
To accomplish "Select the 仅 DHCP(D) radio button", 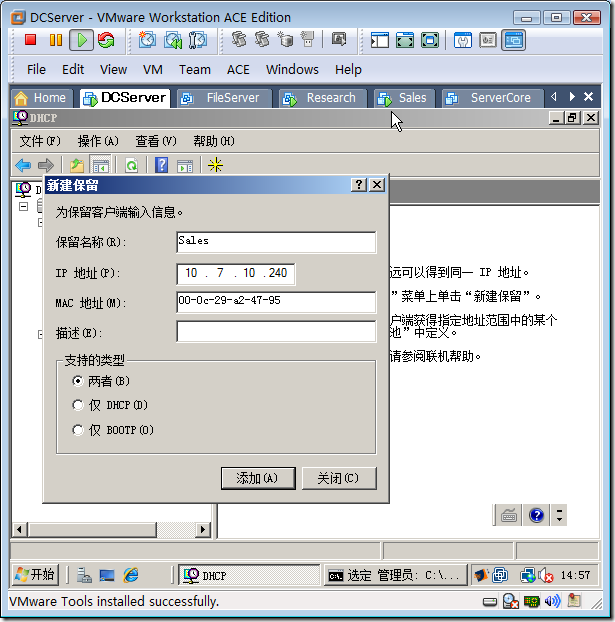I will pos(78,405).
